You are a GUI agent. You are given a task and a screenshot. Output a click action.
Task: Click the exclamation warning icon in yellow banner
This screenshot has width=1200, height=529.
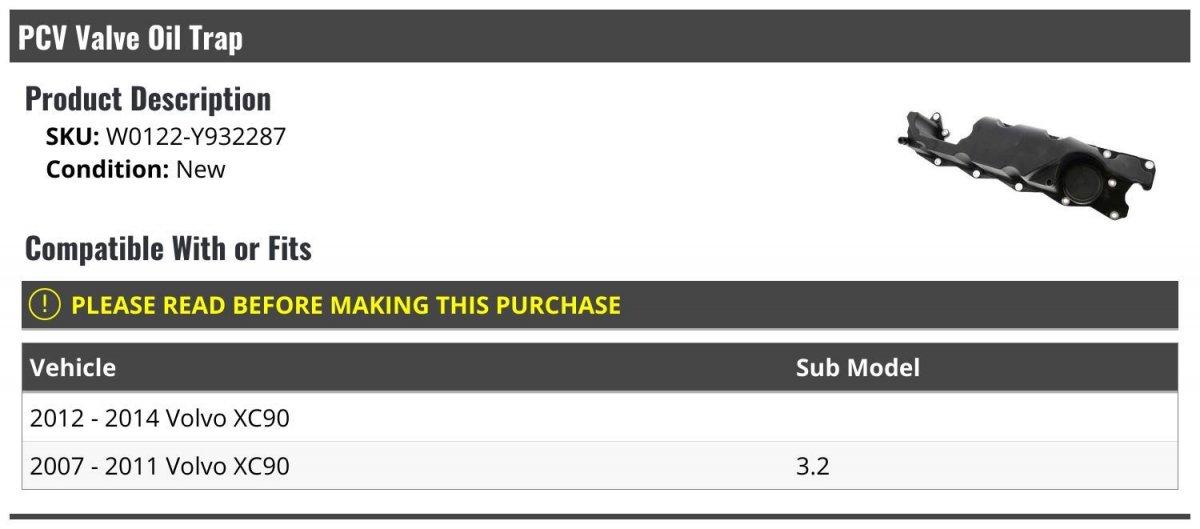click(x=45, y=304)
